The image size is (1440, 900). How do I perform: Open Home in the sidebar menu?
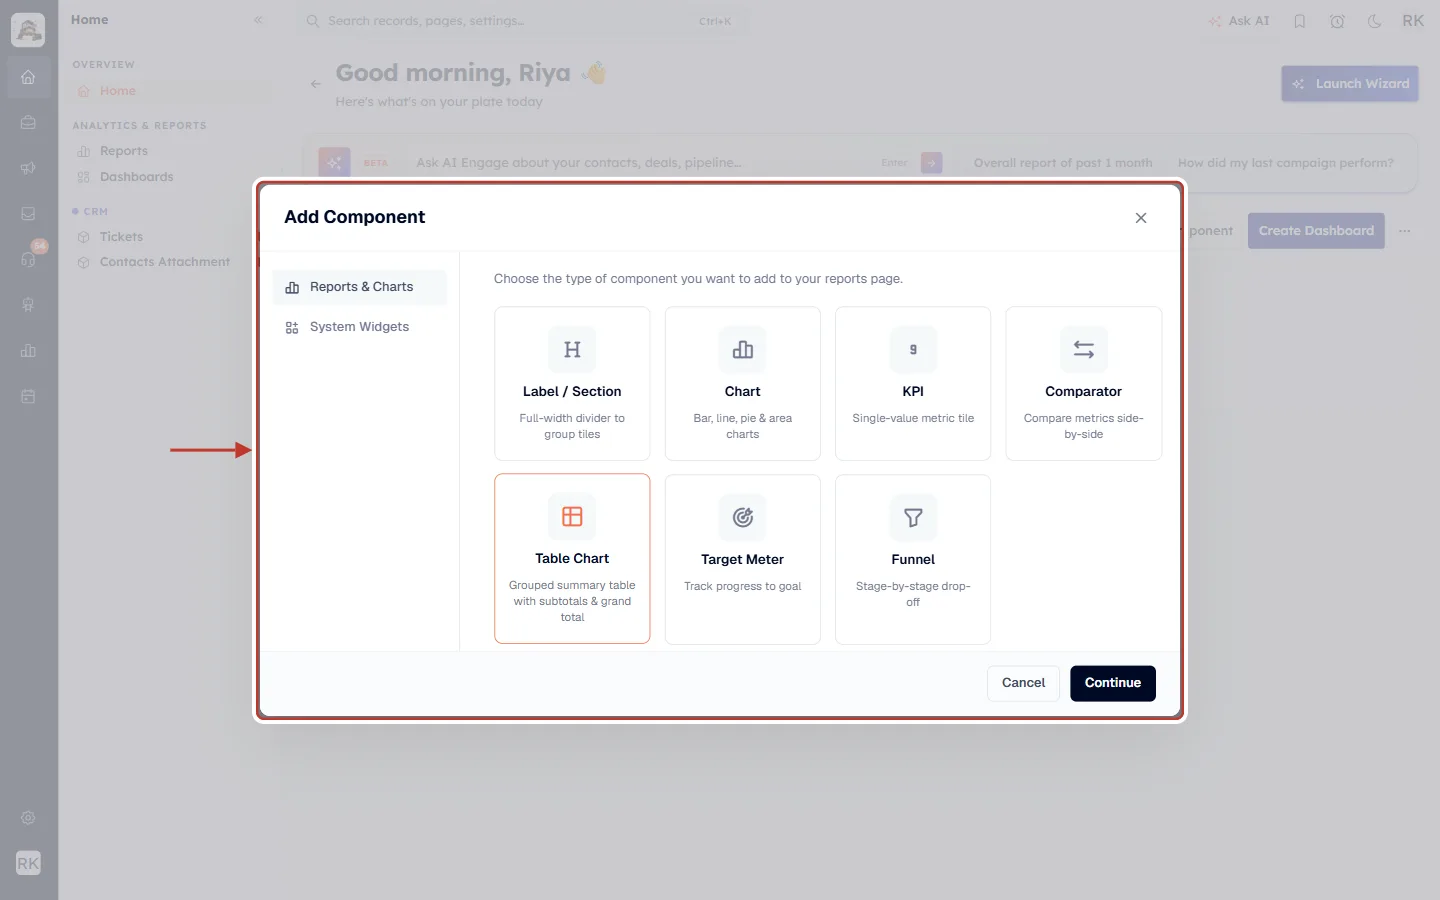pos(171,91)
